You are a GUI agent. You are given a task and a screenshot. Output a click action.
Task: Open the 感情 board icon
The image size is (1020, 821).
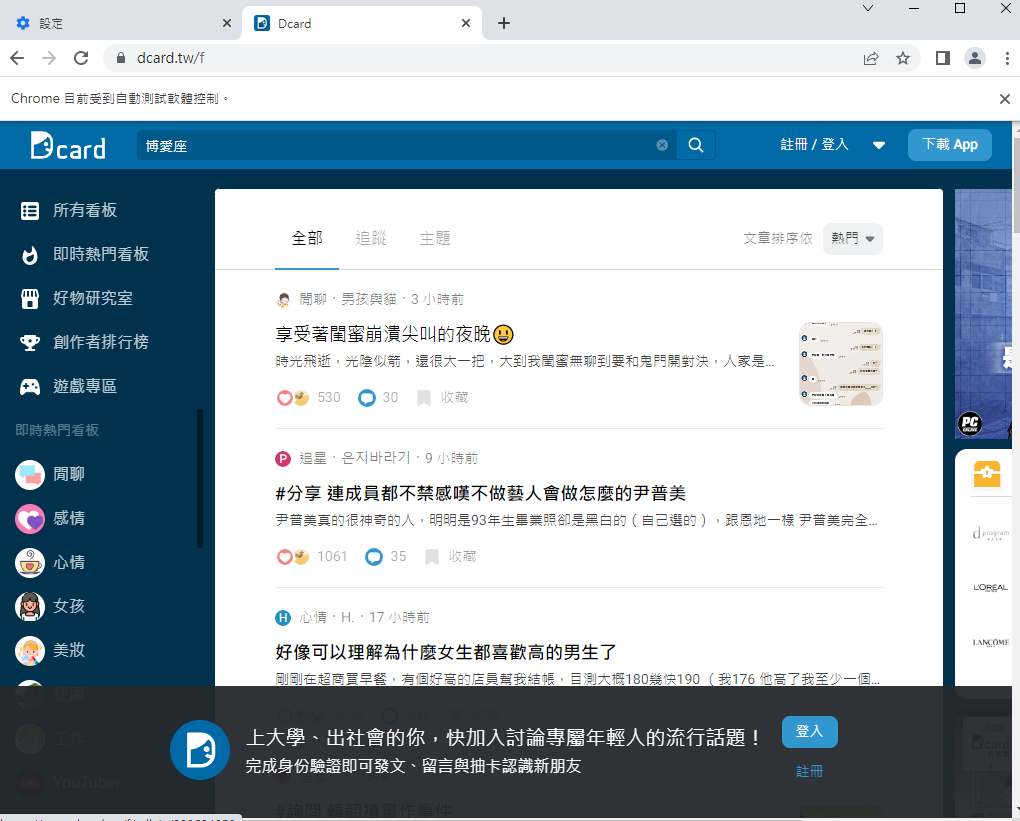[30, 518]
